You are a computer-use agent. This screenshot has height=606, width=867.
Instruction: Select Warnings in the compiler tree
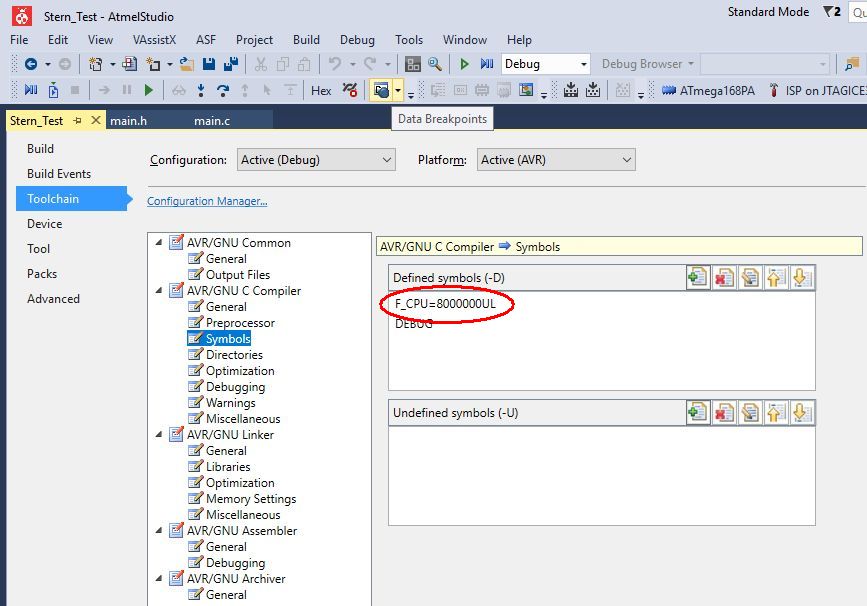coord(231,403)
